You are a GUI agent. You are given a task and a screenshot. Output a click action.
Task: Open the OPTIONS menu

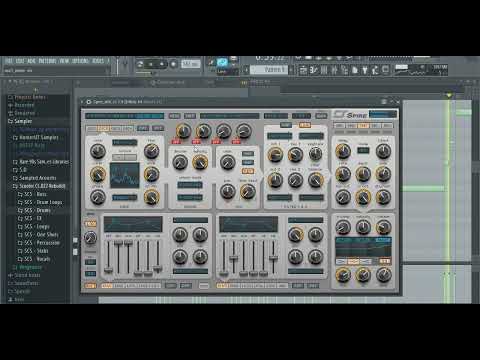click(x=80, y=61)
